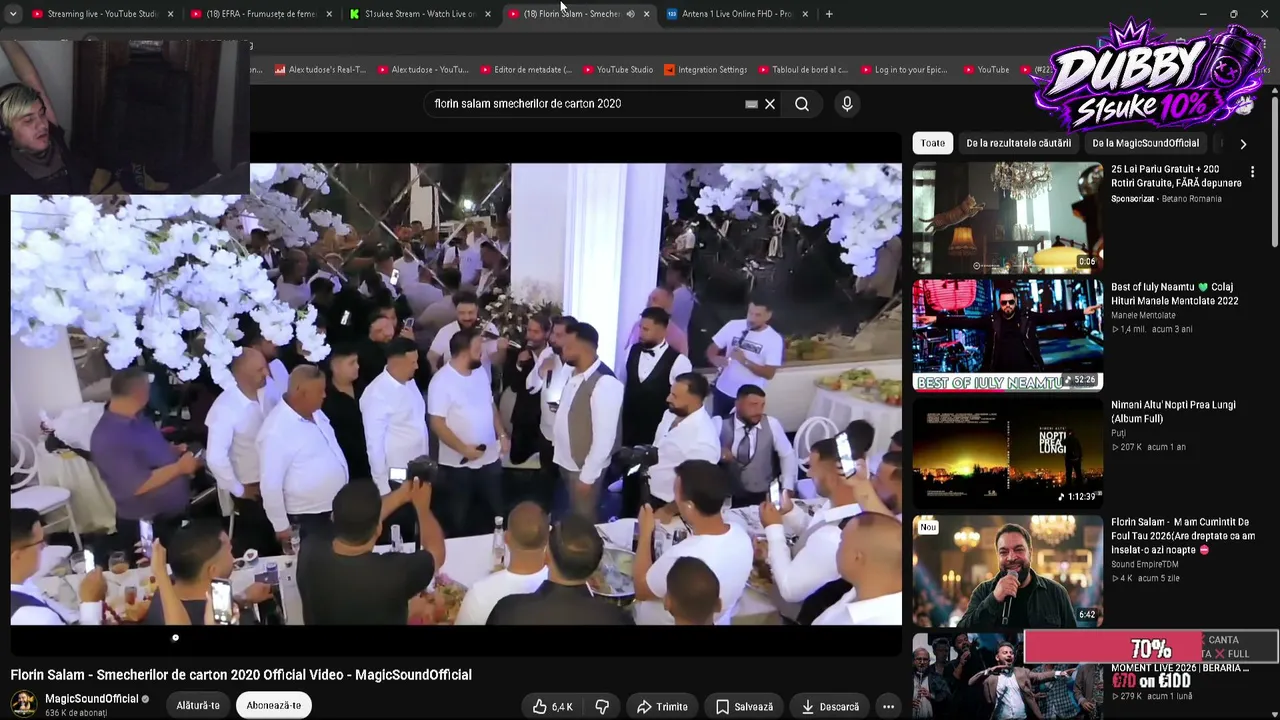Image resolution: width=1280 pixels, height=720 pixels.
Task: Open the tab search dropdown arrow
Action: pyautogui.click(x=13, y=14)
